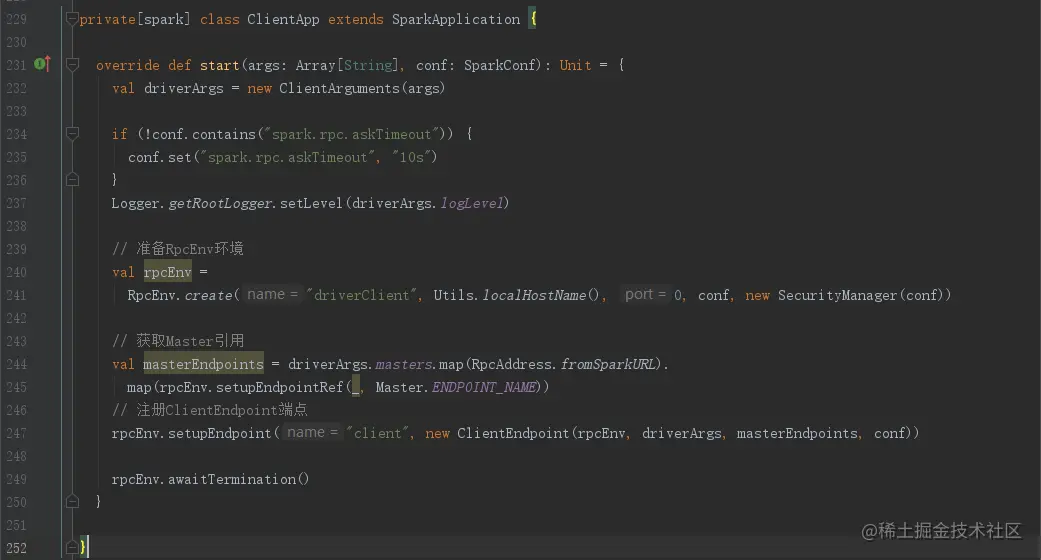Image resolution: width=1041 pixels, height=560 pixels.
Task: Click the comment '注册ClientEndpoint端点'
Action: tap(222, 410)
